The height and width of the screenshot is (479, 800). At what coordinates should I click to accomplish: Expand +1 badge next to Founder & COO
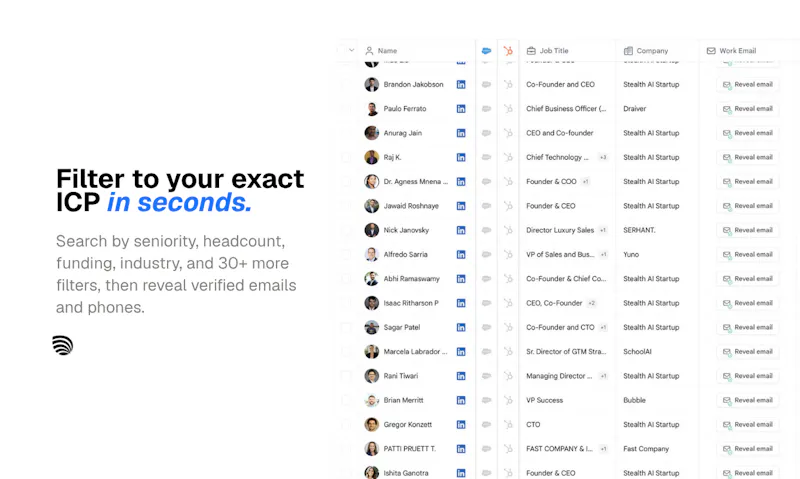point(586,182)
